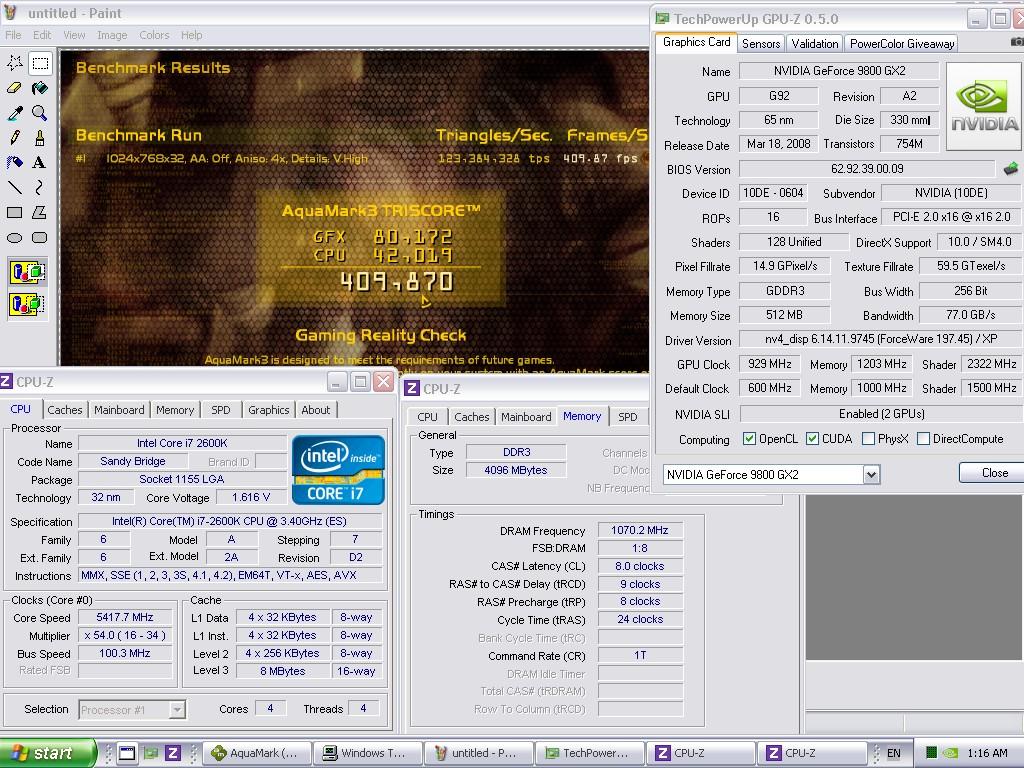
Task: Select the Text tool in Paint
Action: click(x=40, y=162)
